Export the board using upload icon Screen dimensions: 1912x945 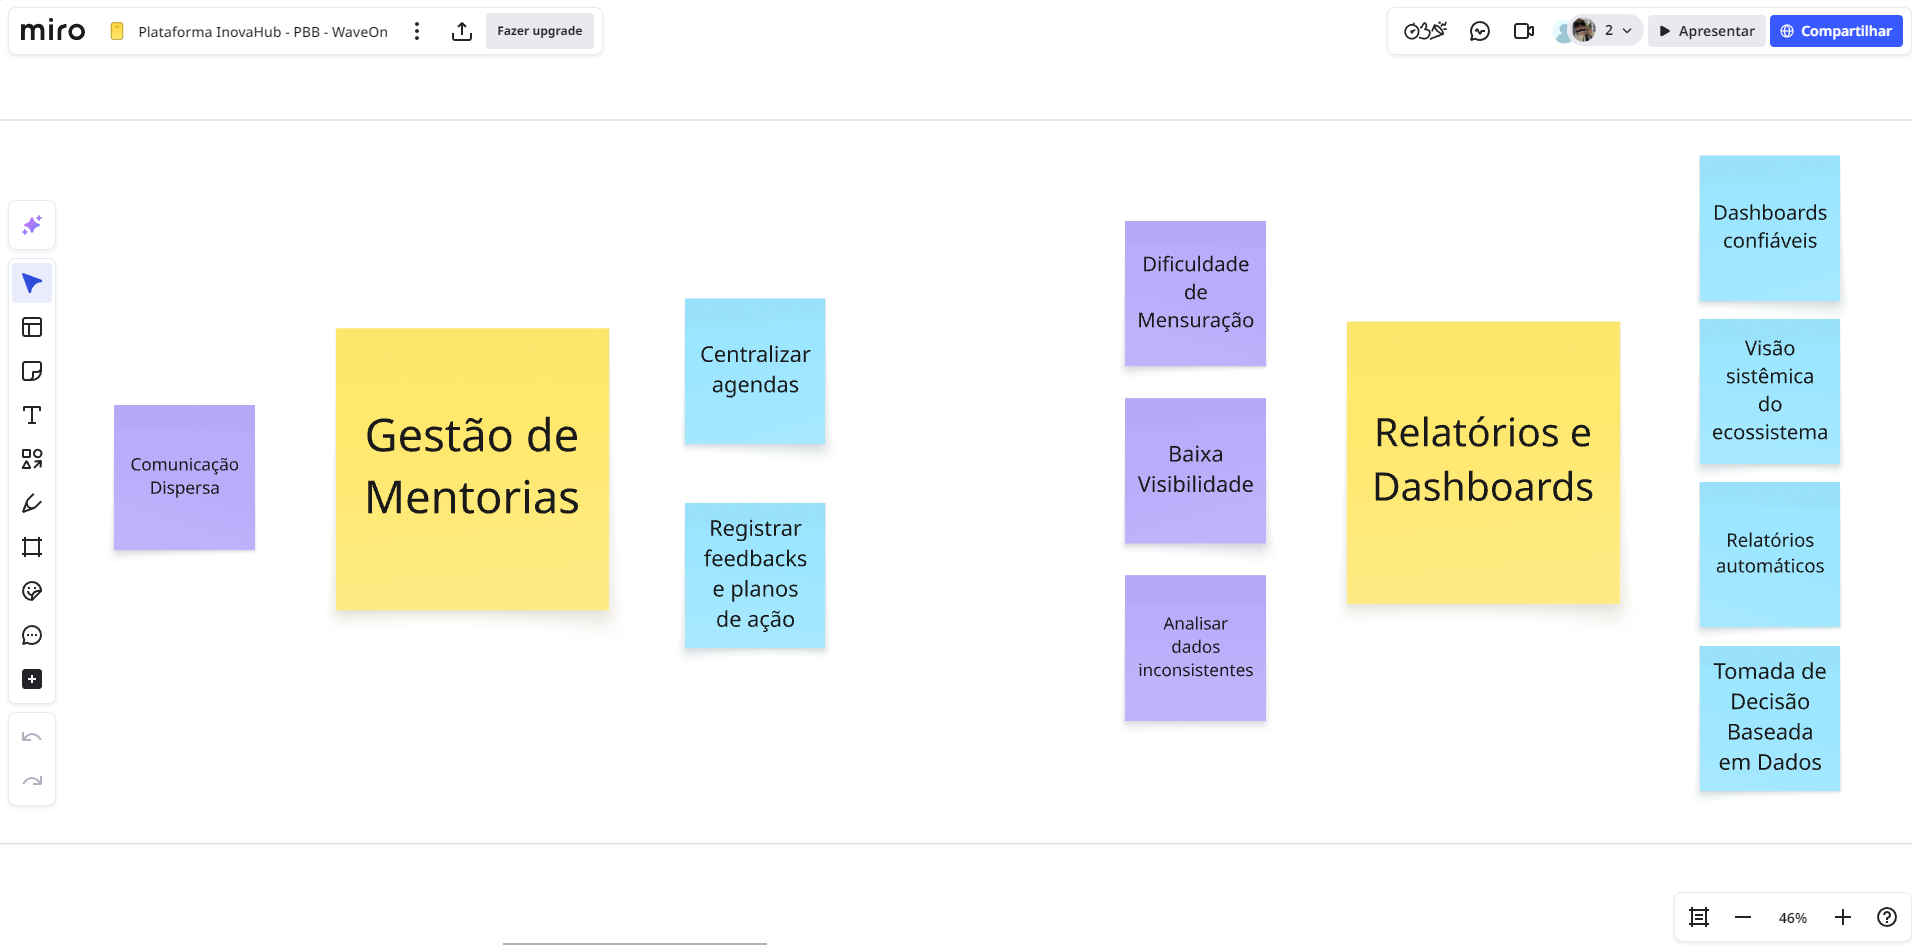pyautogui.click(x=461, y=31)
